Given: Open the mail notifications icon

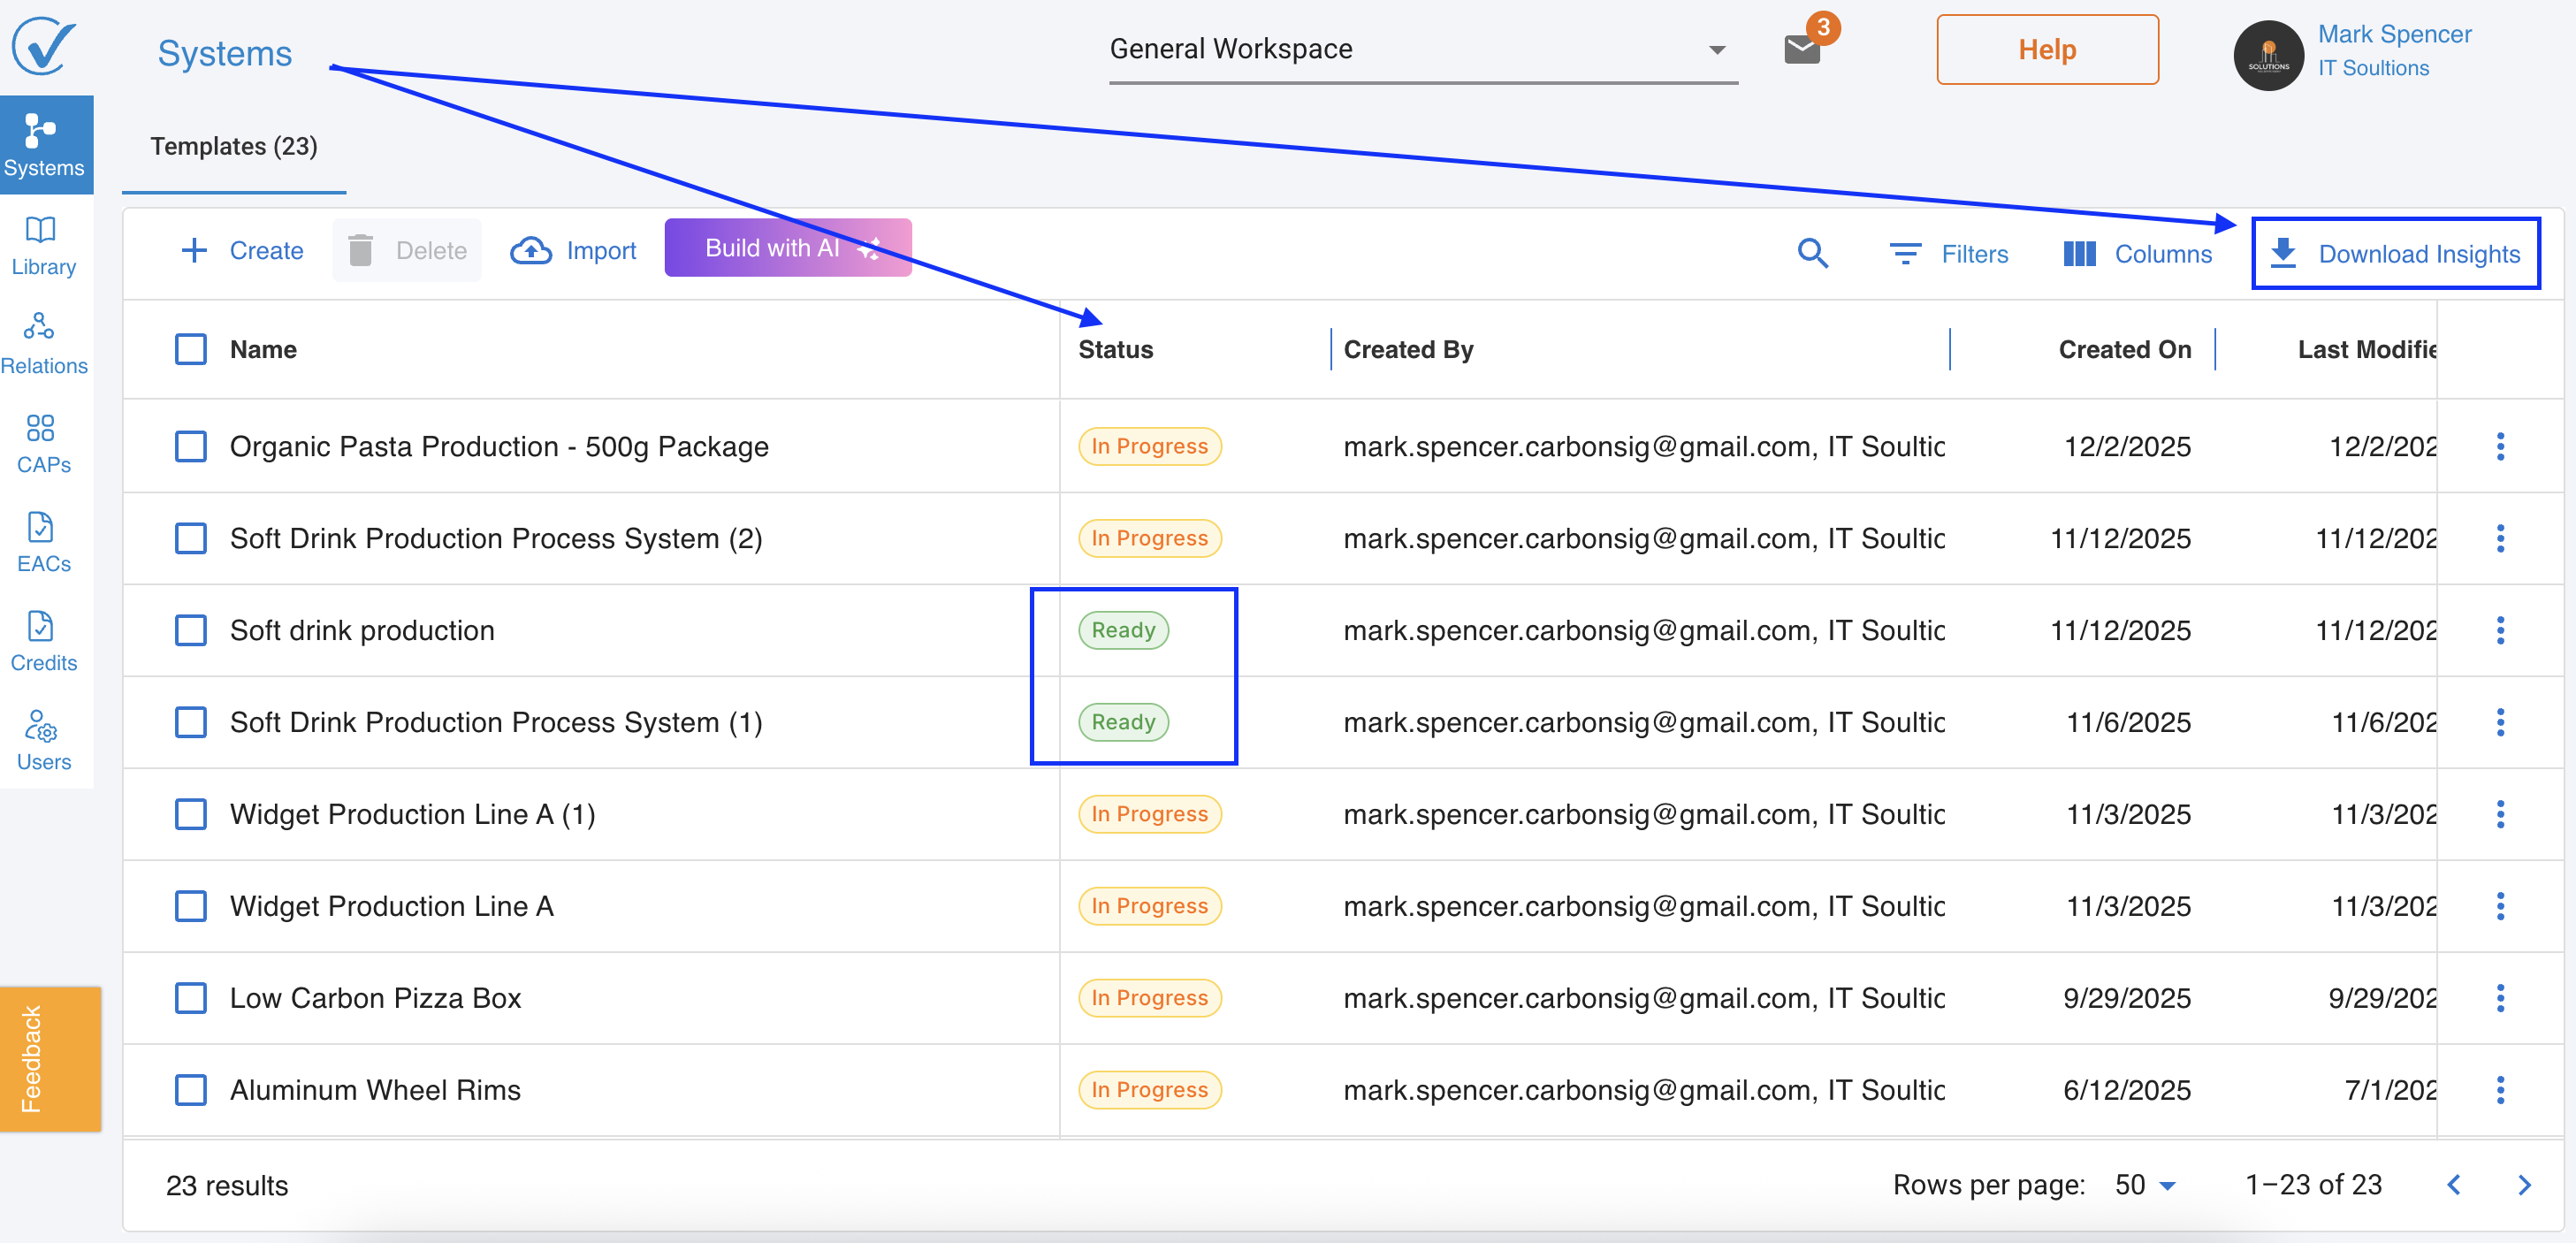Looking at the screenshot, I should pyautogui.click(x=1802, y=49).
